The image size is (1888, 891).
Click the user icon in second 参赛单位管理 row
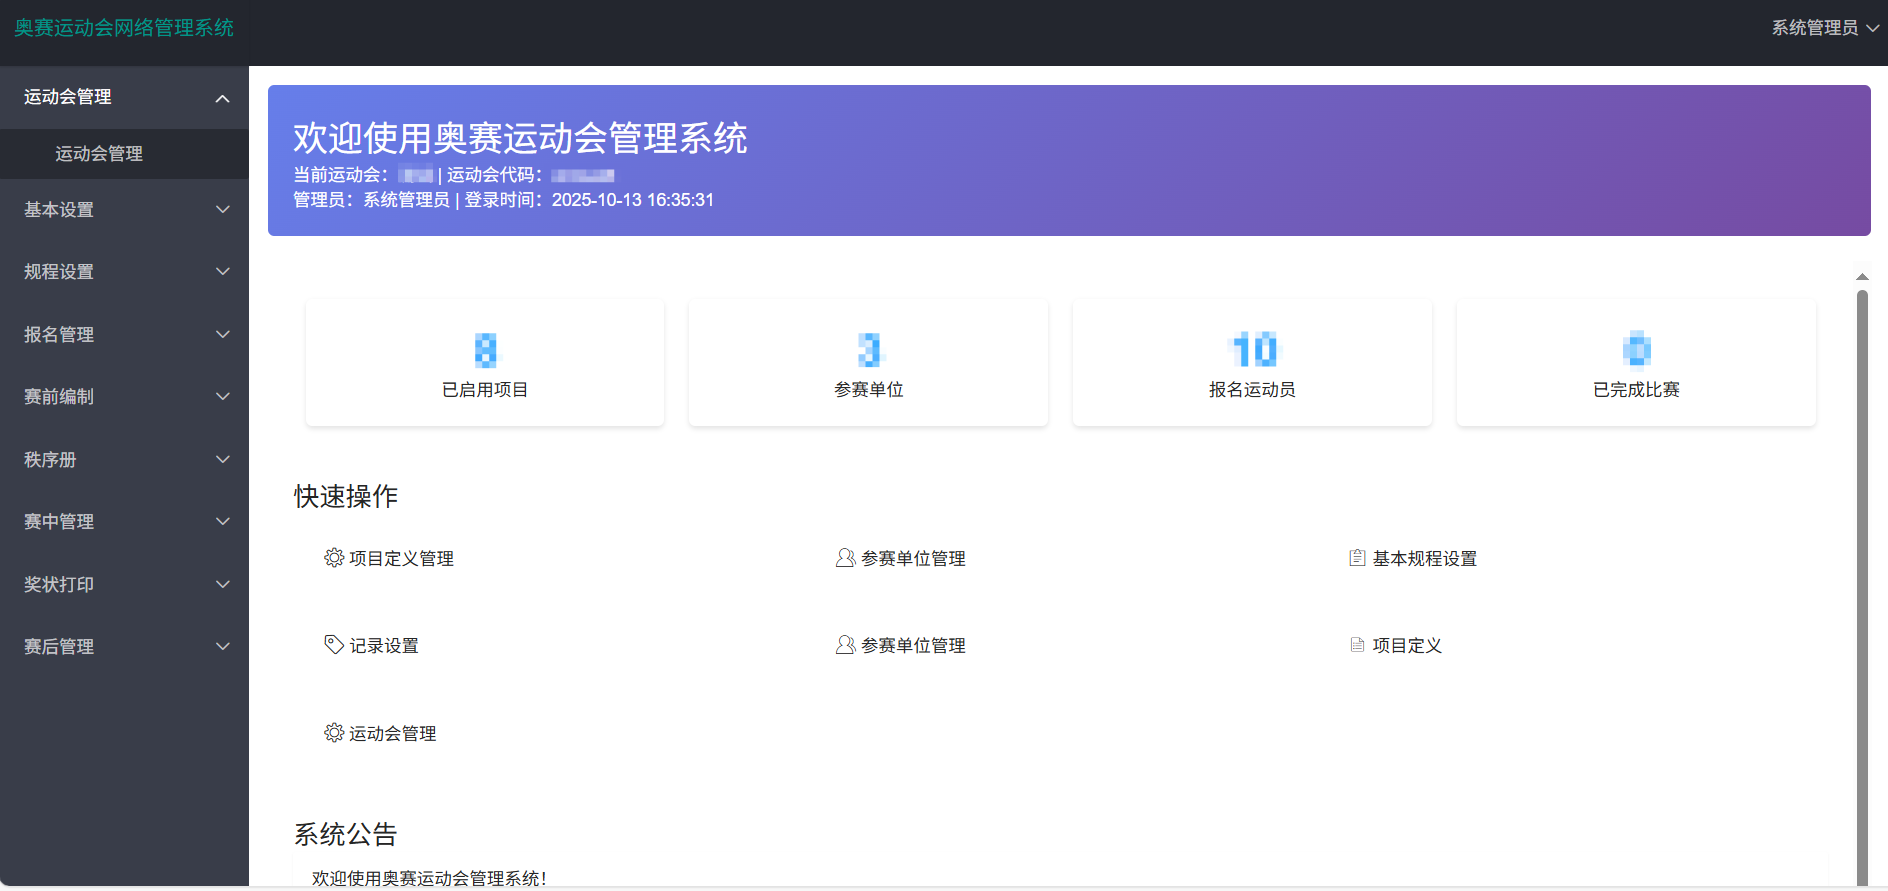click(845, 645)
